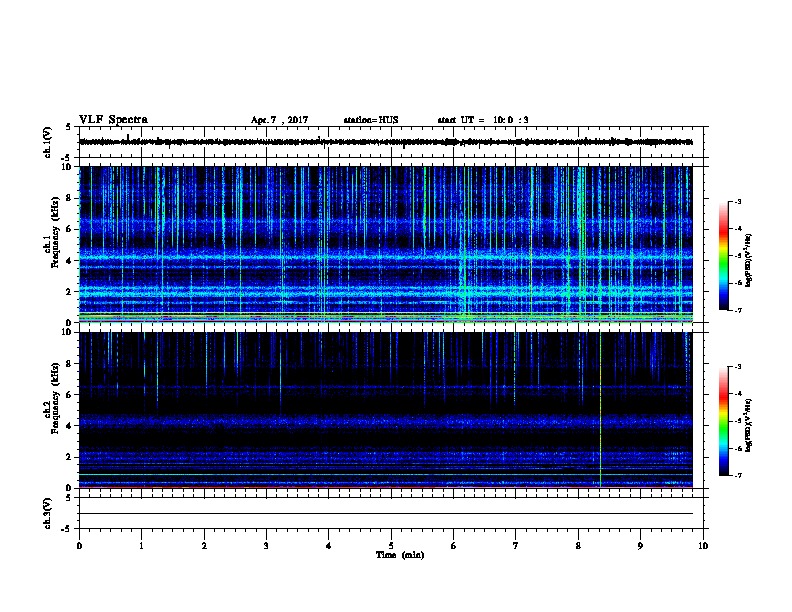Click the "start UT = 10:0 :3" text
This screenshot has height=612, width=792.
pos(483,120)
